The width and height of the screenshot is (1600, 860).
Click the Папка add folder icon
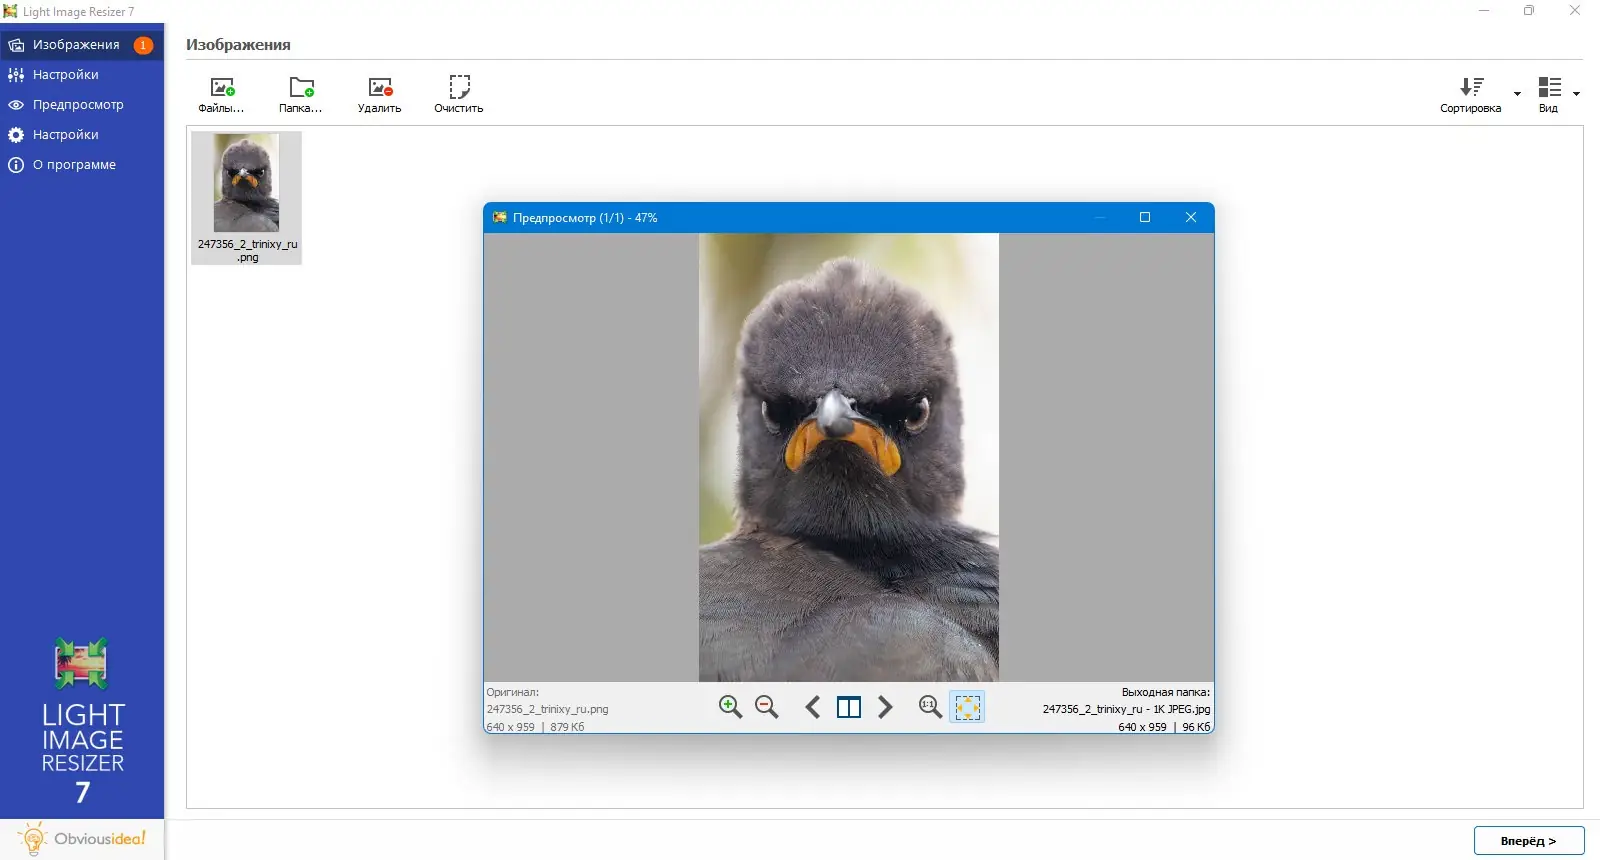[x=301, y=87]
